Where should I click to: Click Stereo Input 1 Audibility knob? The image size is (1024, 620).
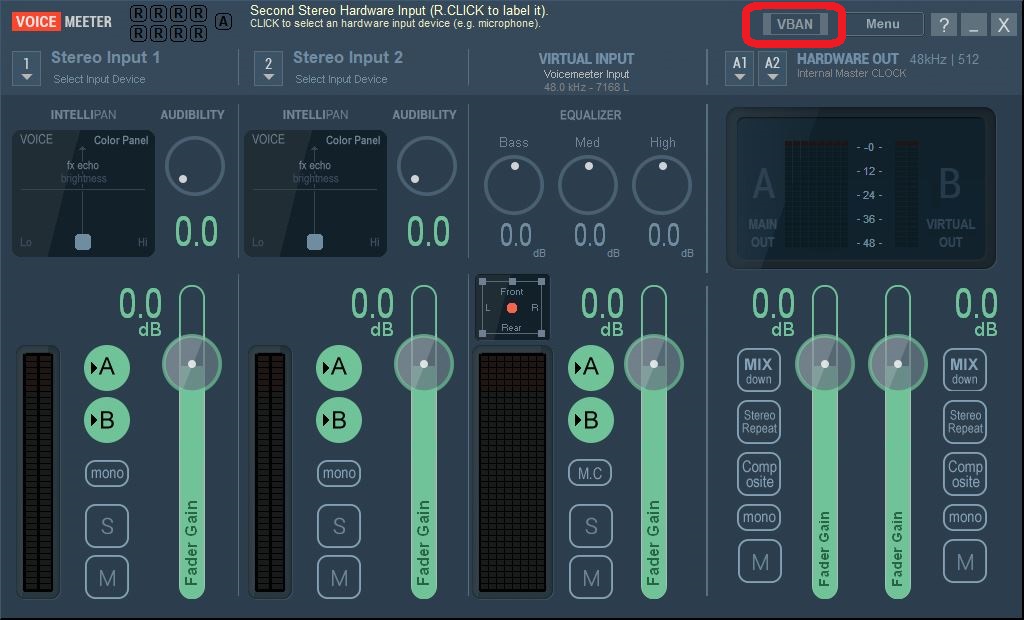click(195, 166)
